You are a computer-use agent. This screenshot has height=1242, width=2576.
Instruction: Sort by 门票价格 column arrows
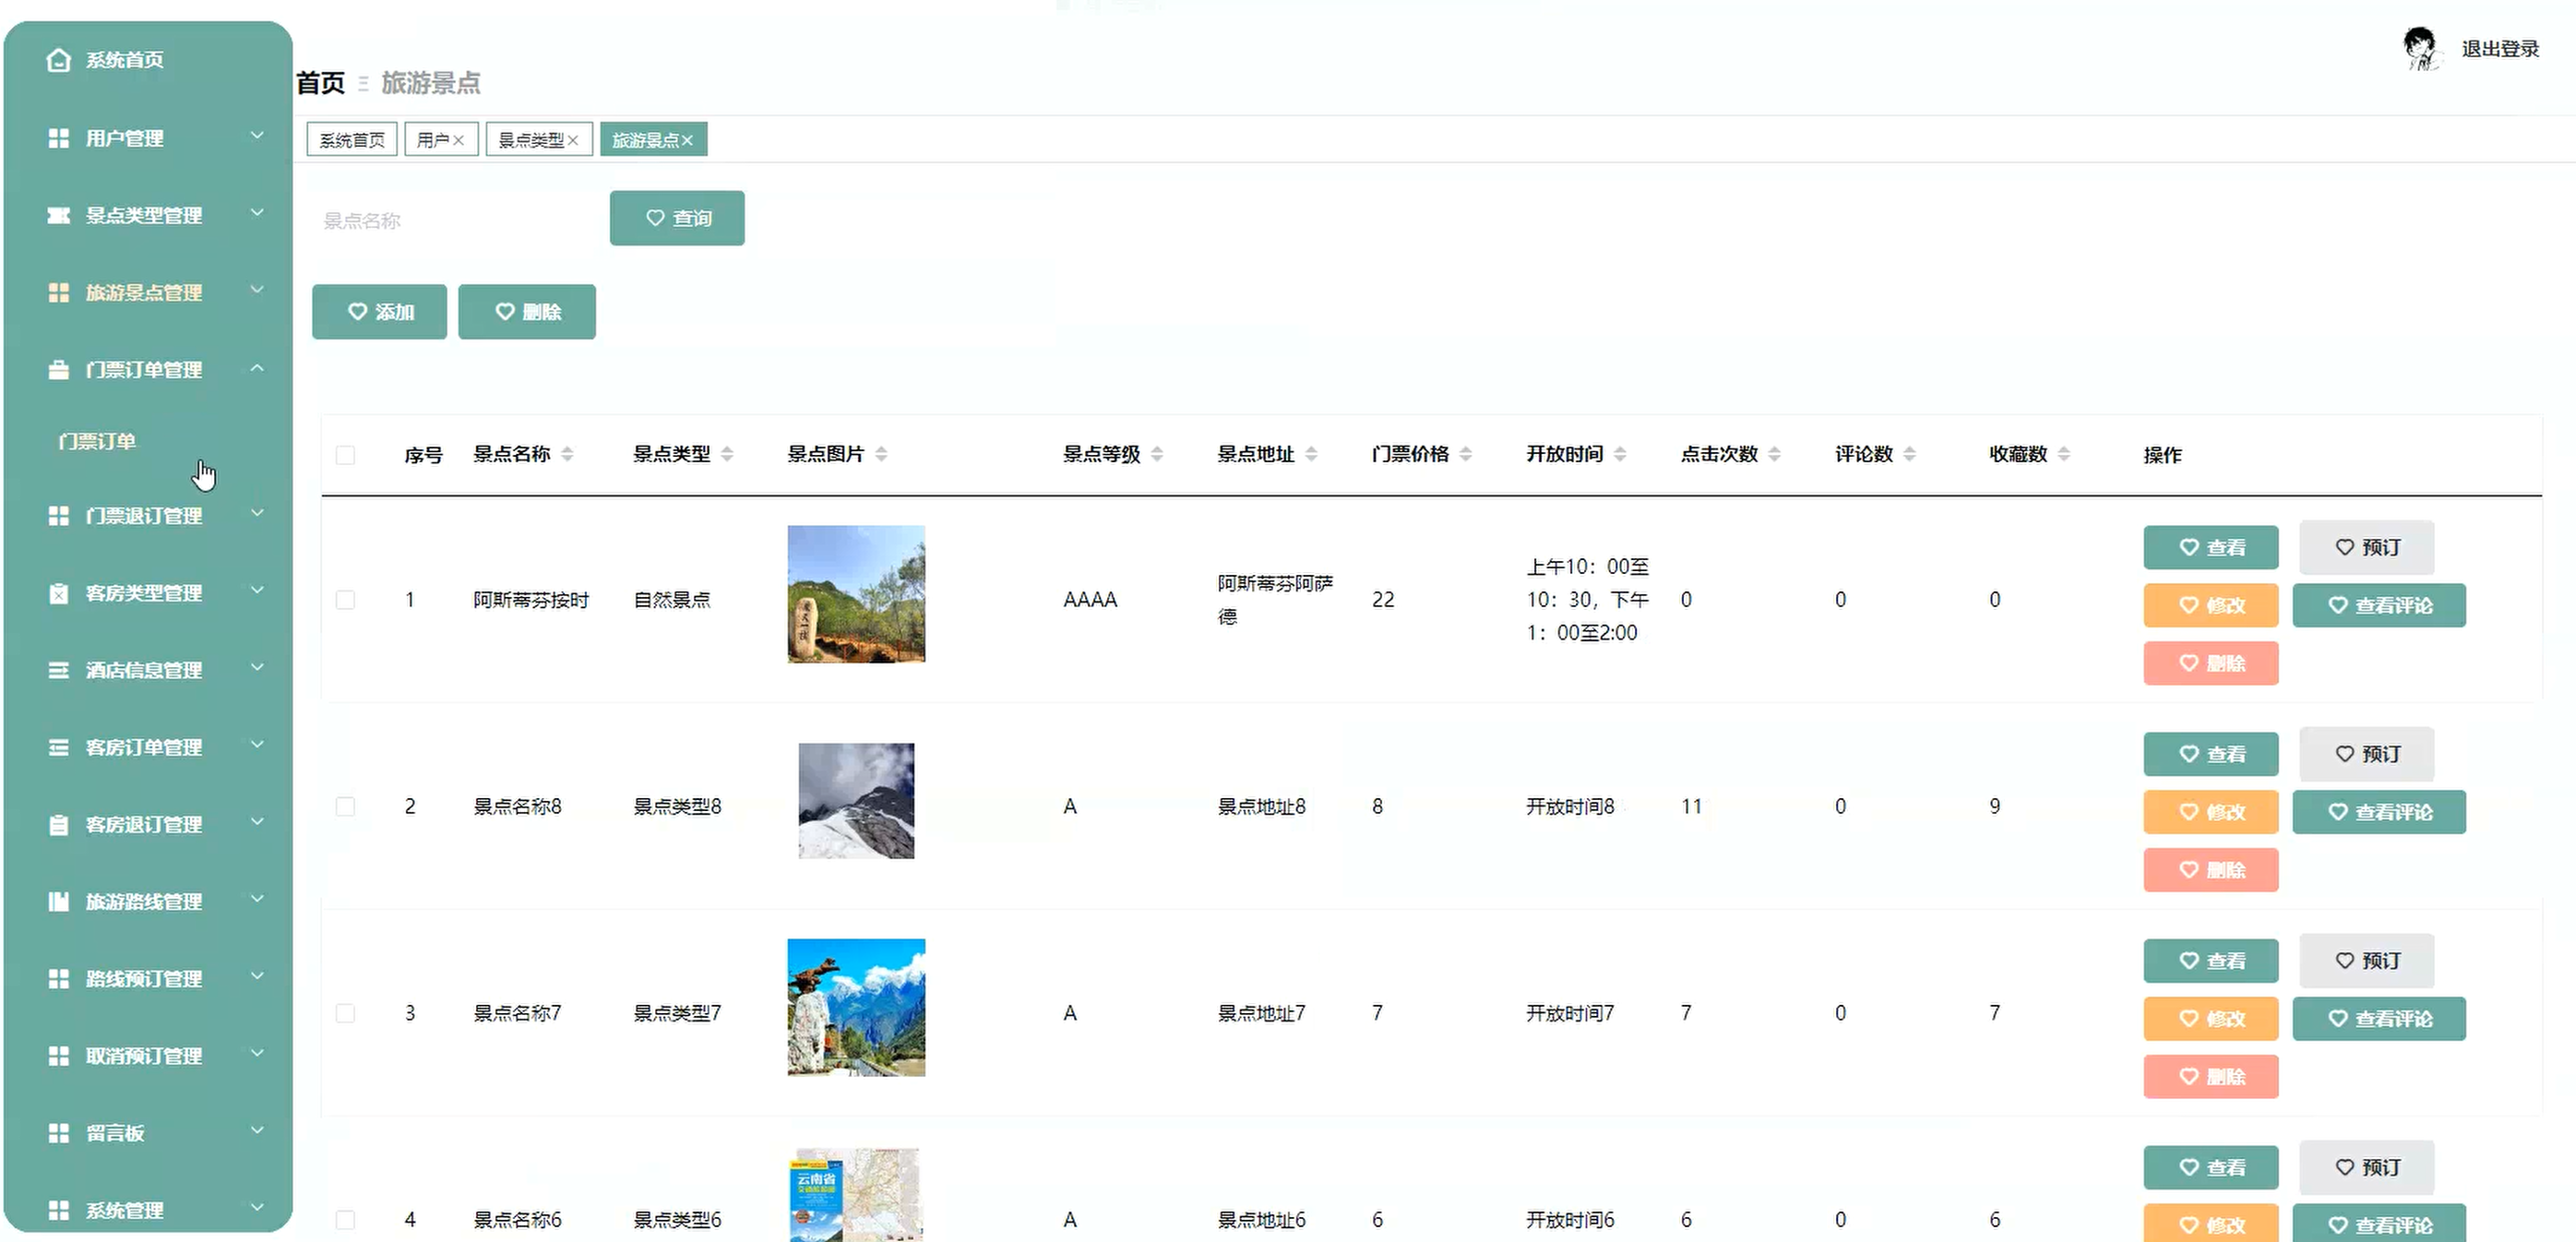(1466, 454)
